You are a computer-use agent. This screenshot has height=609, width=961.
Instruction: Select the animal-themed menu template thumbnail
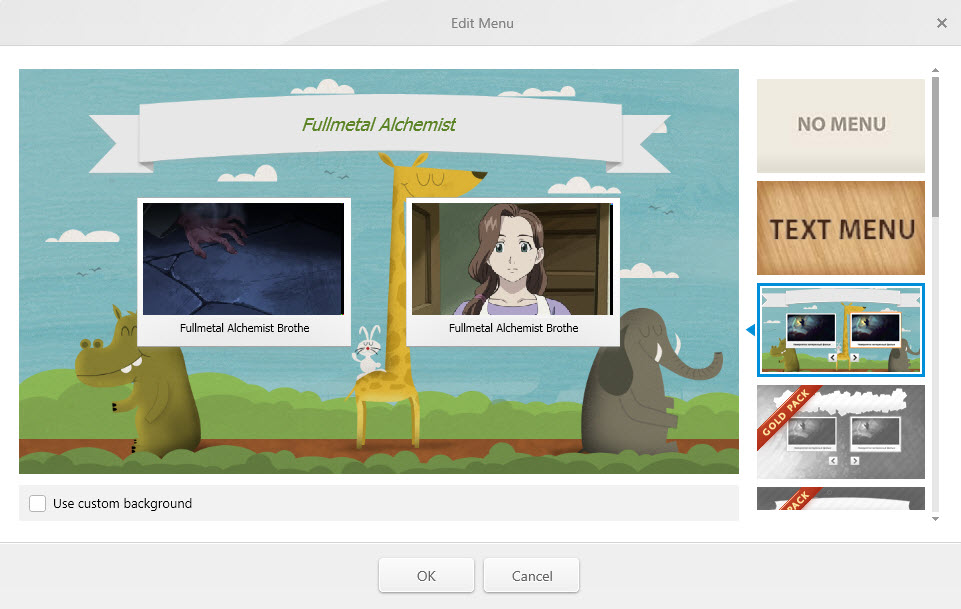coord(840,330)
